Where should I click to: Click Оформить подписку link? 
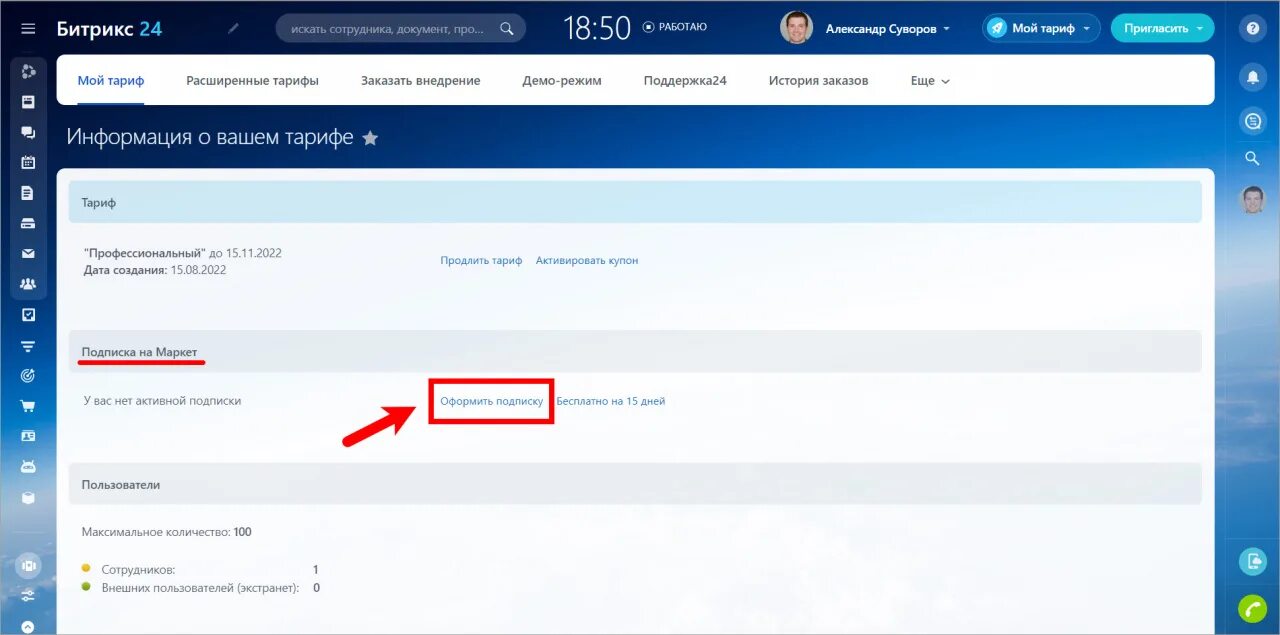tap(491, 401)
